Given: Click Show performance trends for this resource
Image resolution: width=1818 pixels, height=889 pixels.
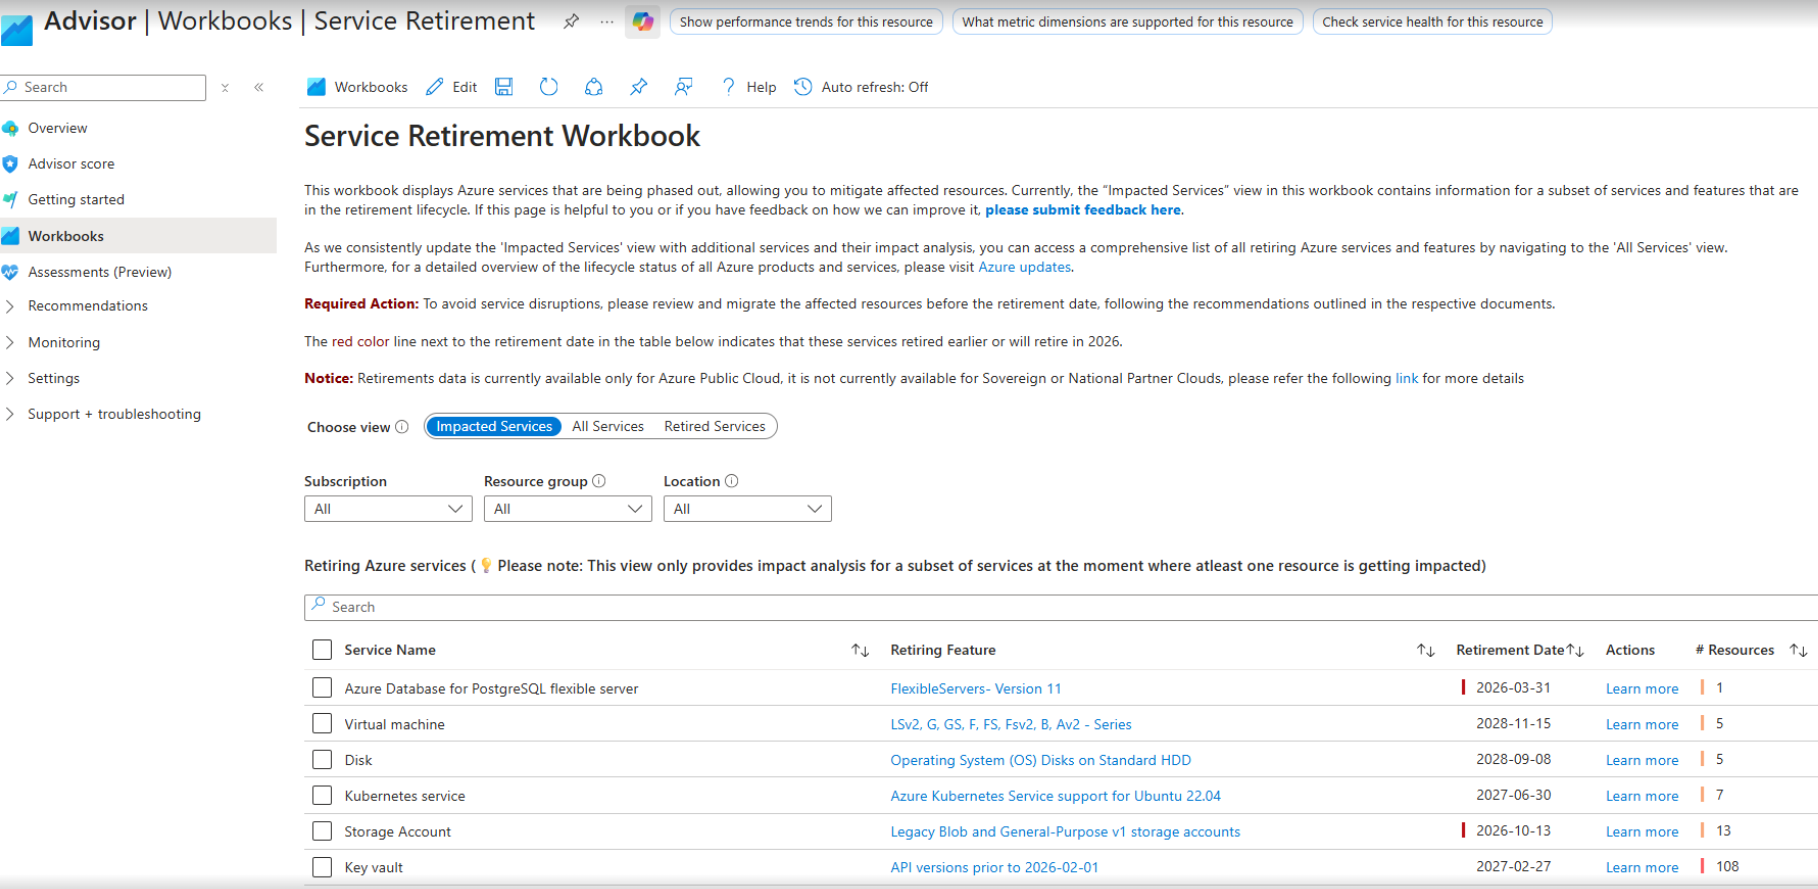Looking at the screenshot, I should [806, 22].
